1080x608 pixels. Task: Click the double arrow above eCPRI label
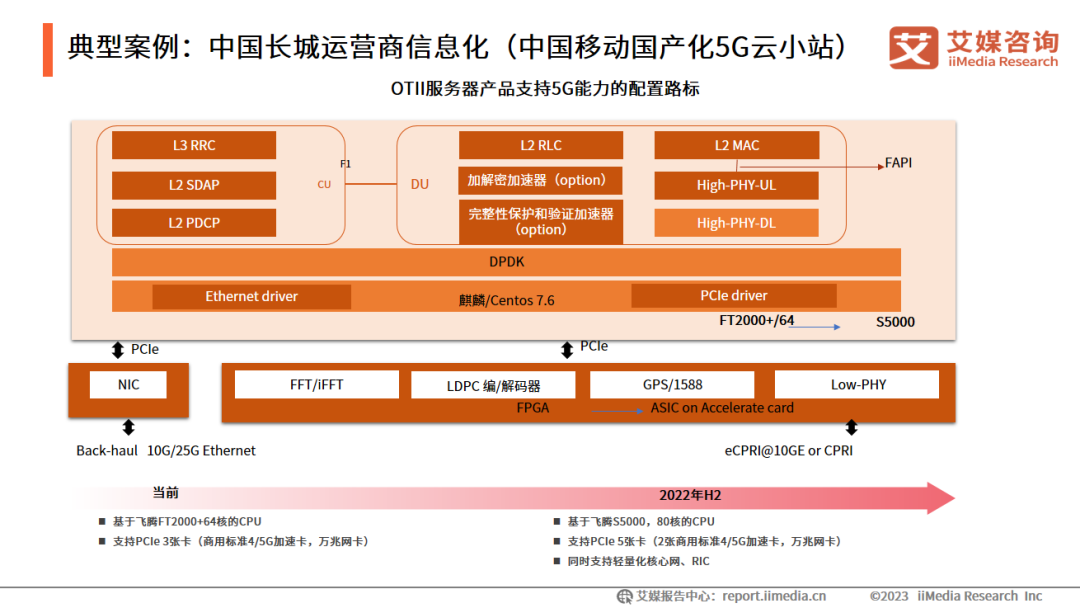pyautogui.click(x=851, y=428)
